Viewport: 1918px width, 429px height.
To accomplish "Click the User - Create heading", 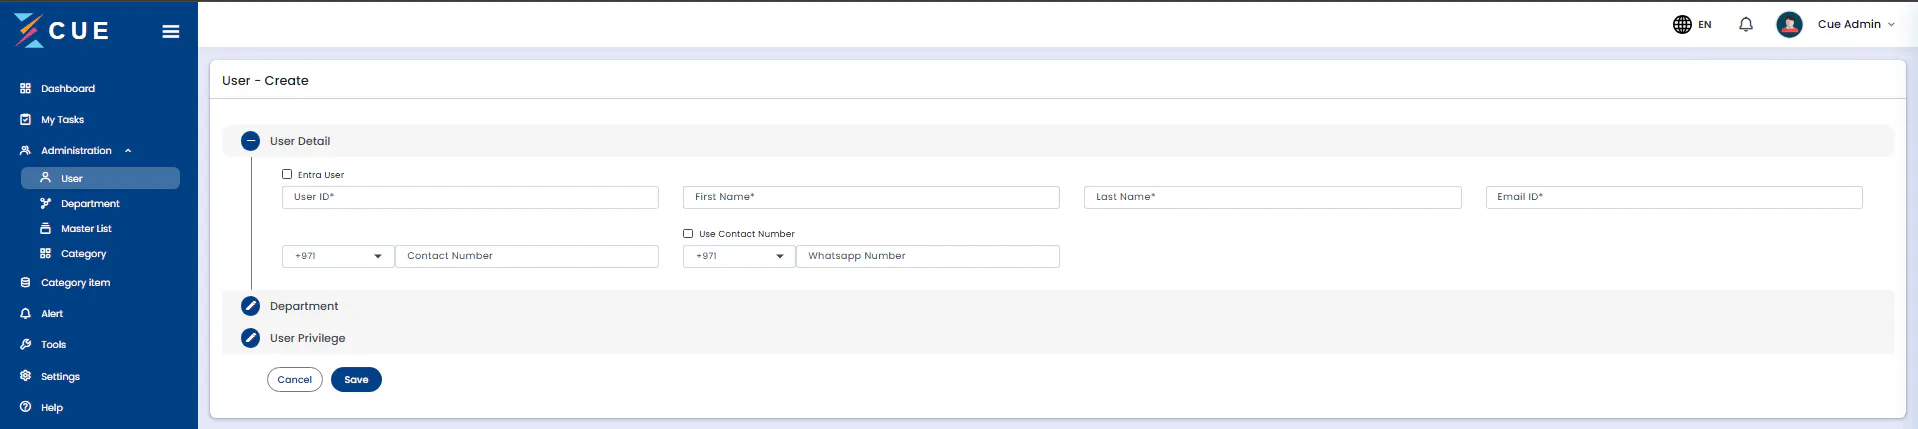I will pyautogui.click(x=265, y=80).
